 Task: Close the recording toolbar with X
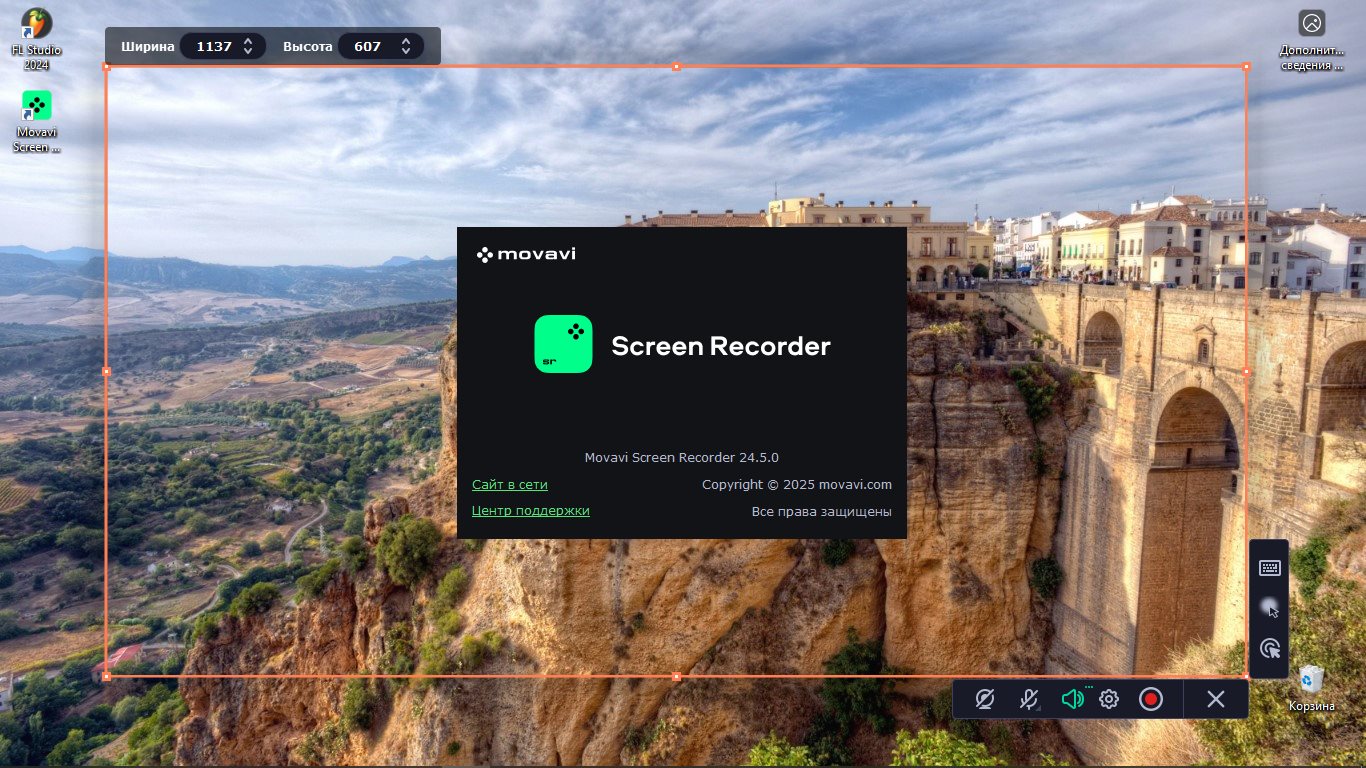1215,699
